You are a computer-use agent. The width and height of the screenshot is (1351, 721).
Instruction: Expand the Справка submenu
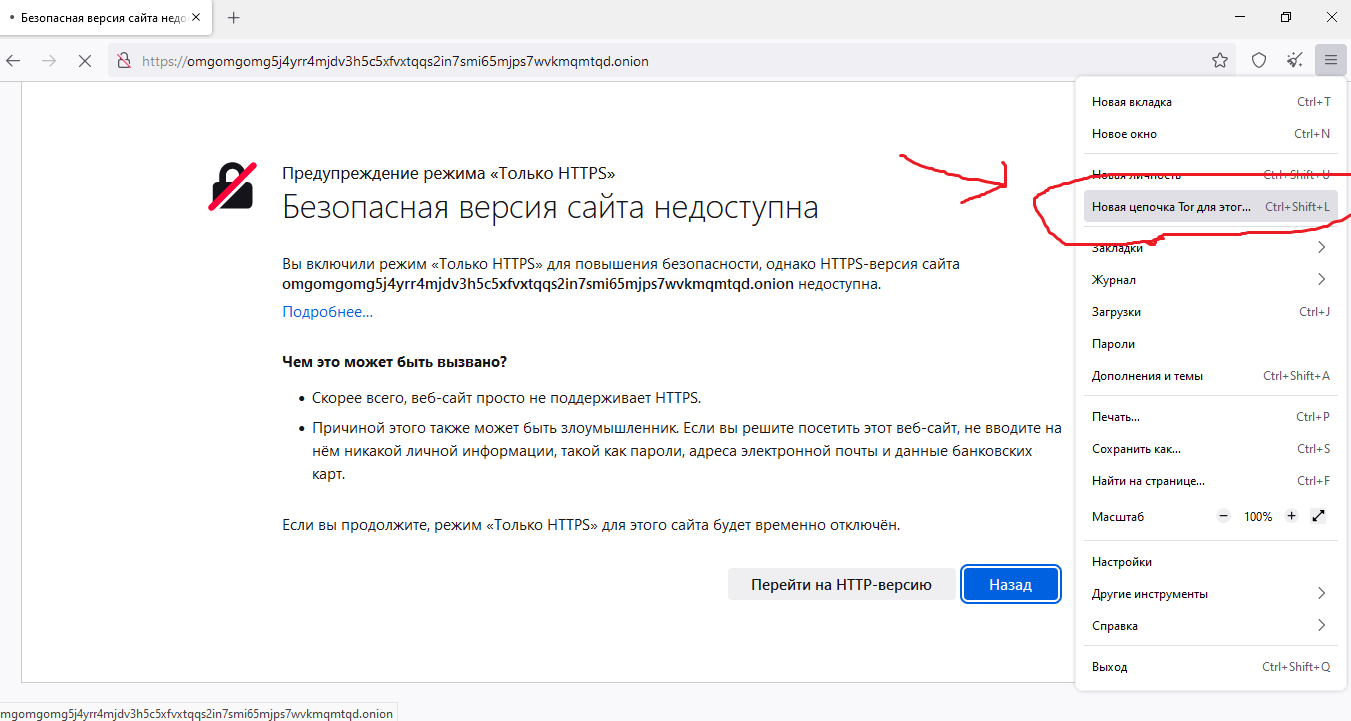coord(1210,626)
